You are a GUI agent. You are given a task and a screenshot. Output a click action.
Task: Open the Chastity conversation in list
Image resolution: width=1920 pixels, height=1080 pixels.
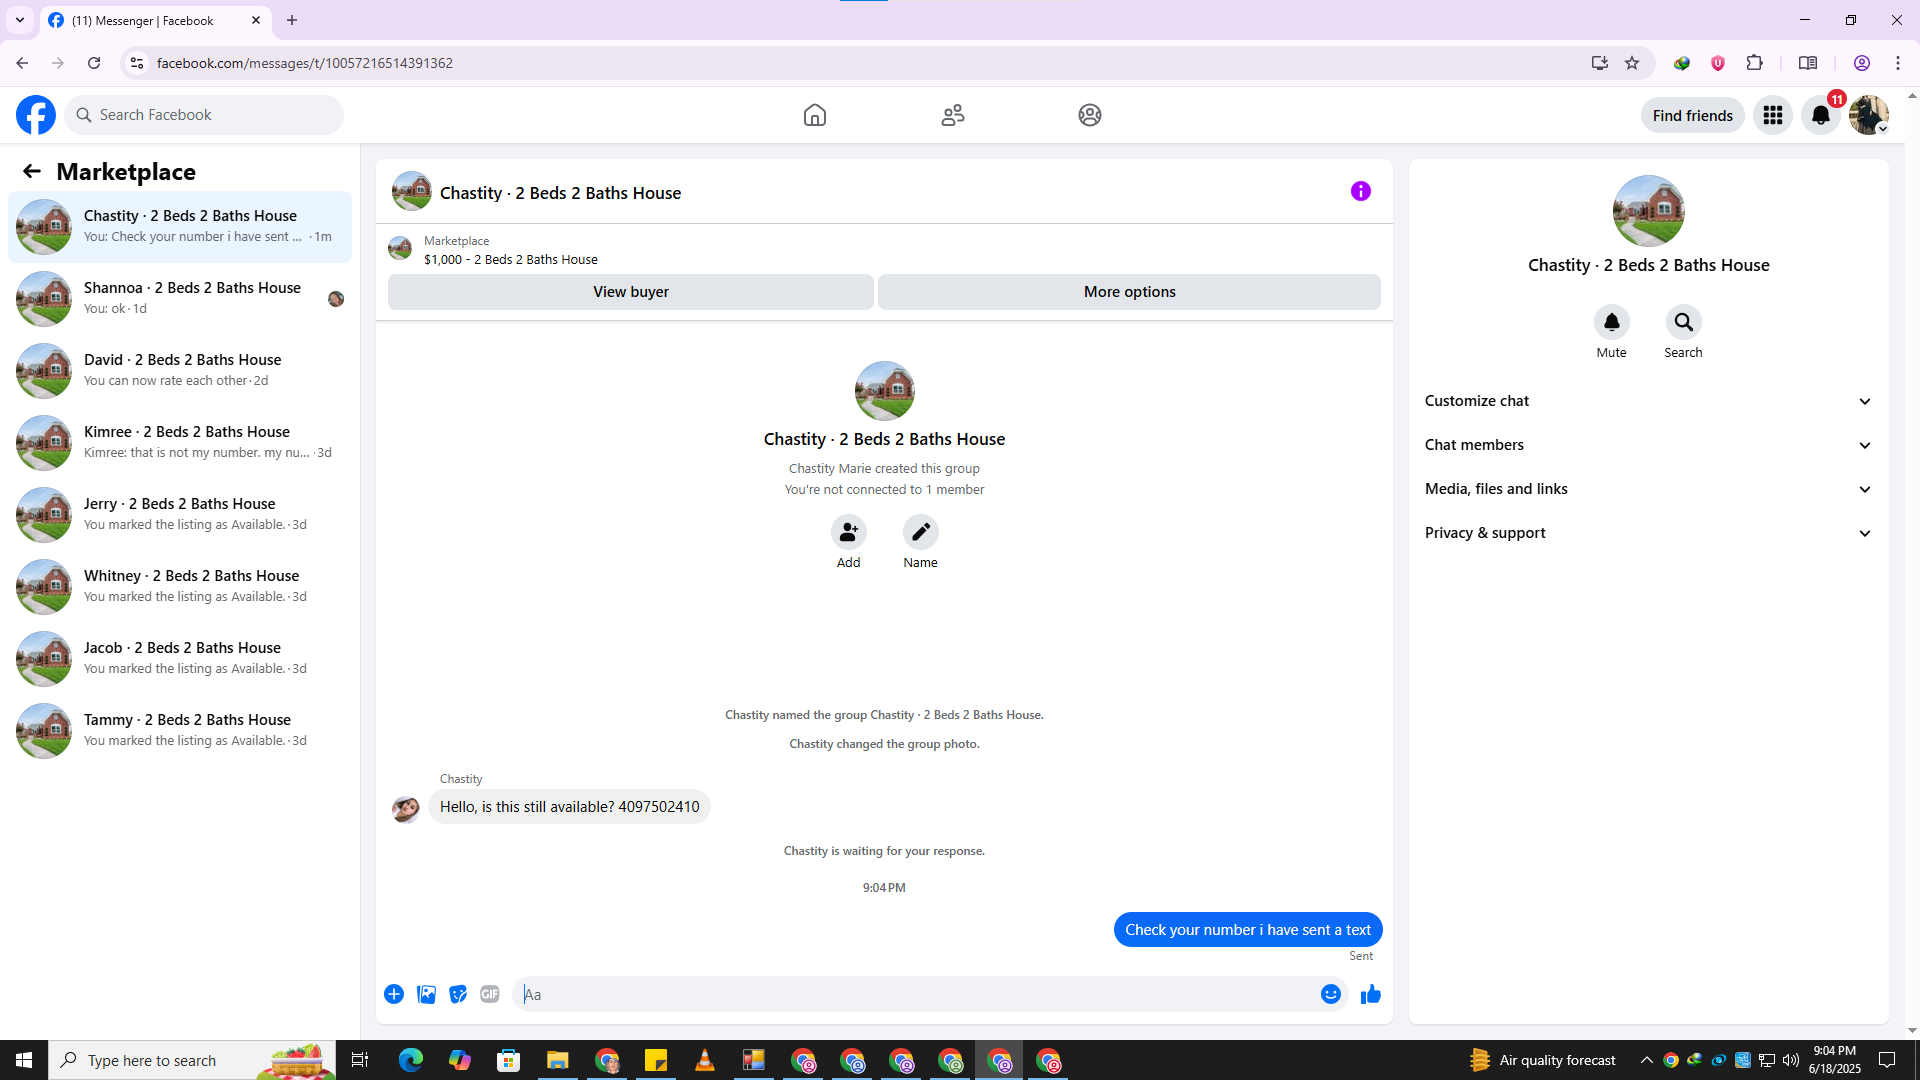[180, 227]
